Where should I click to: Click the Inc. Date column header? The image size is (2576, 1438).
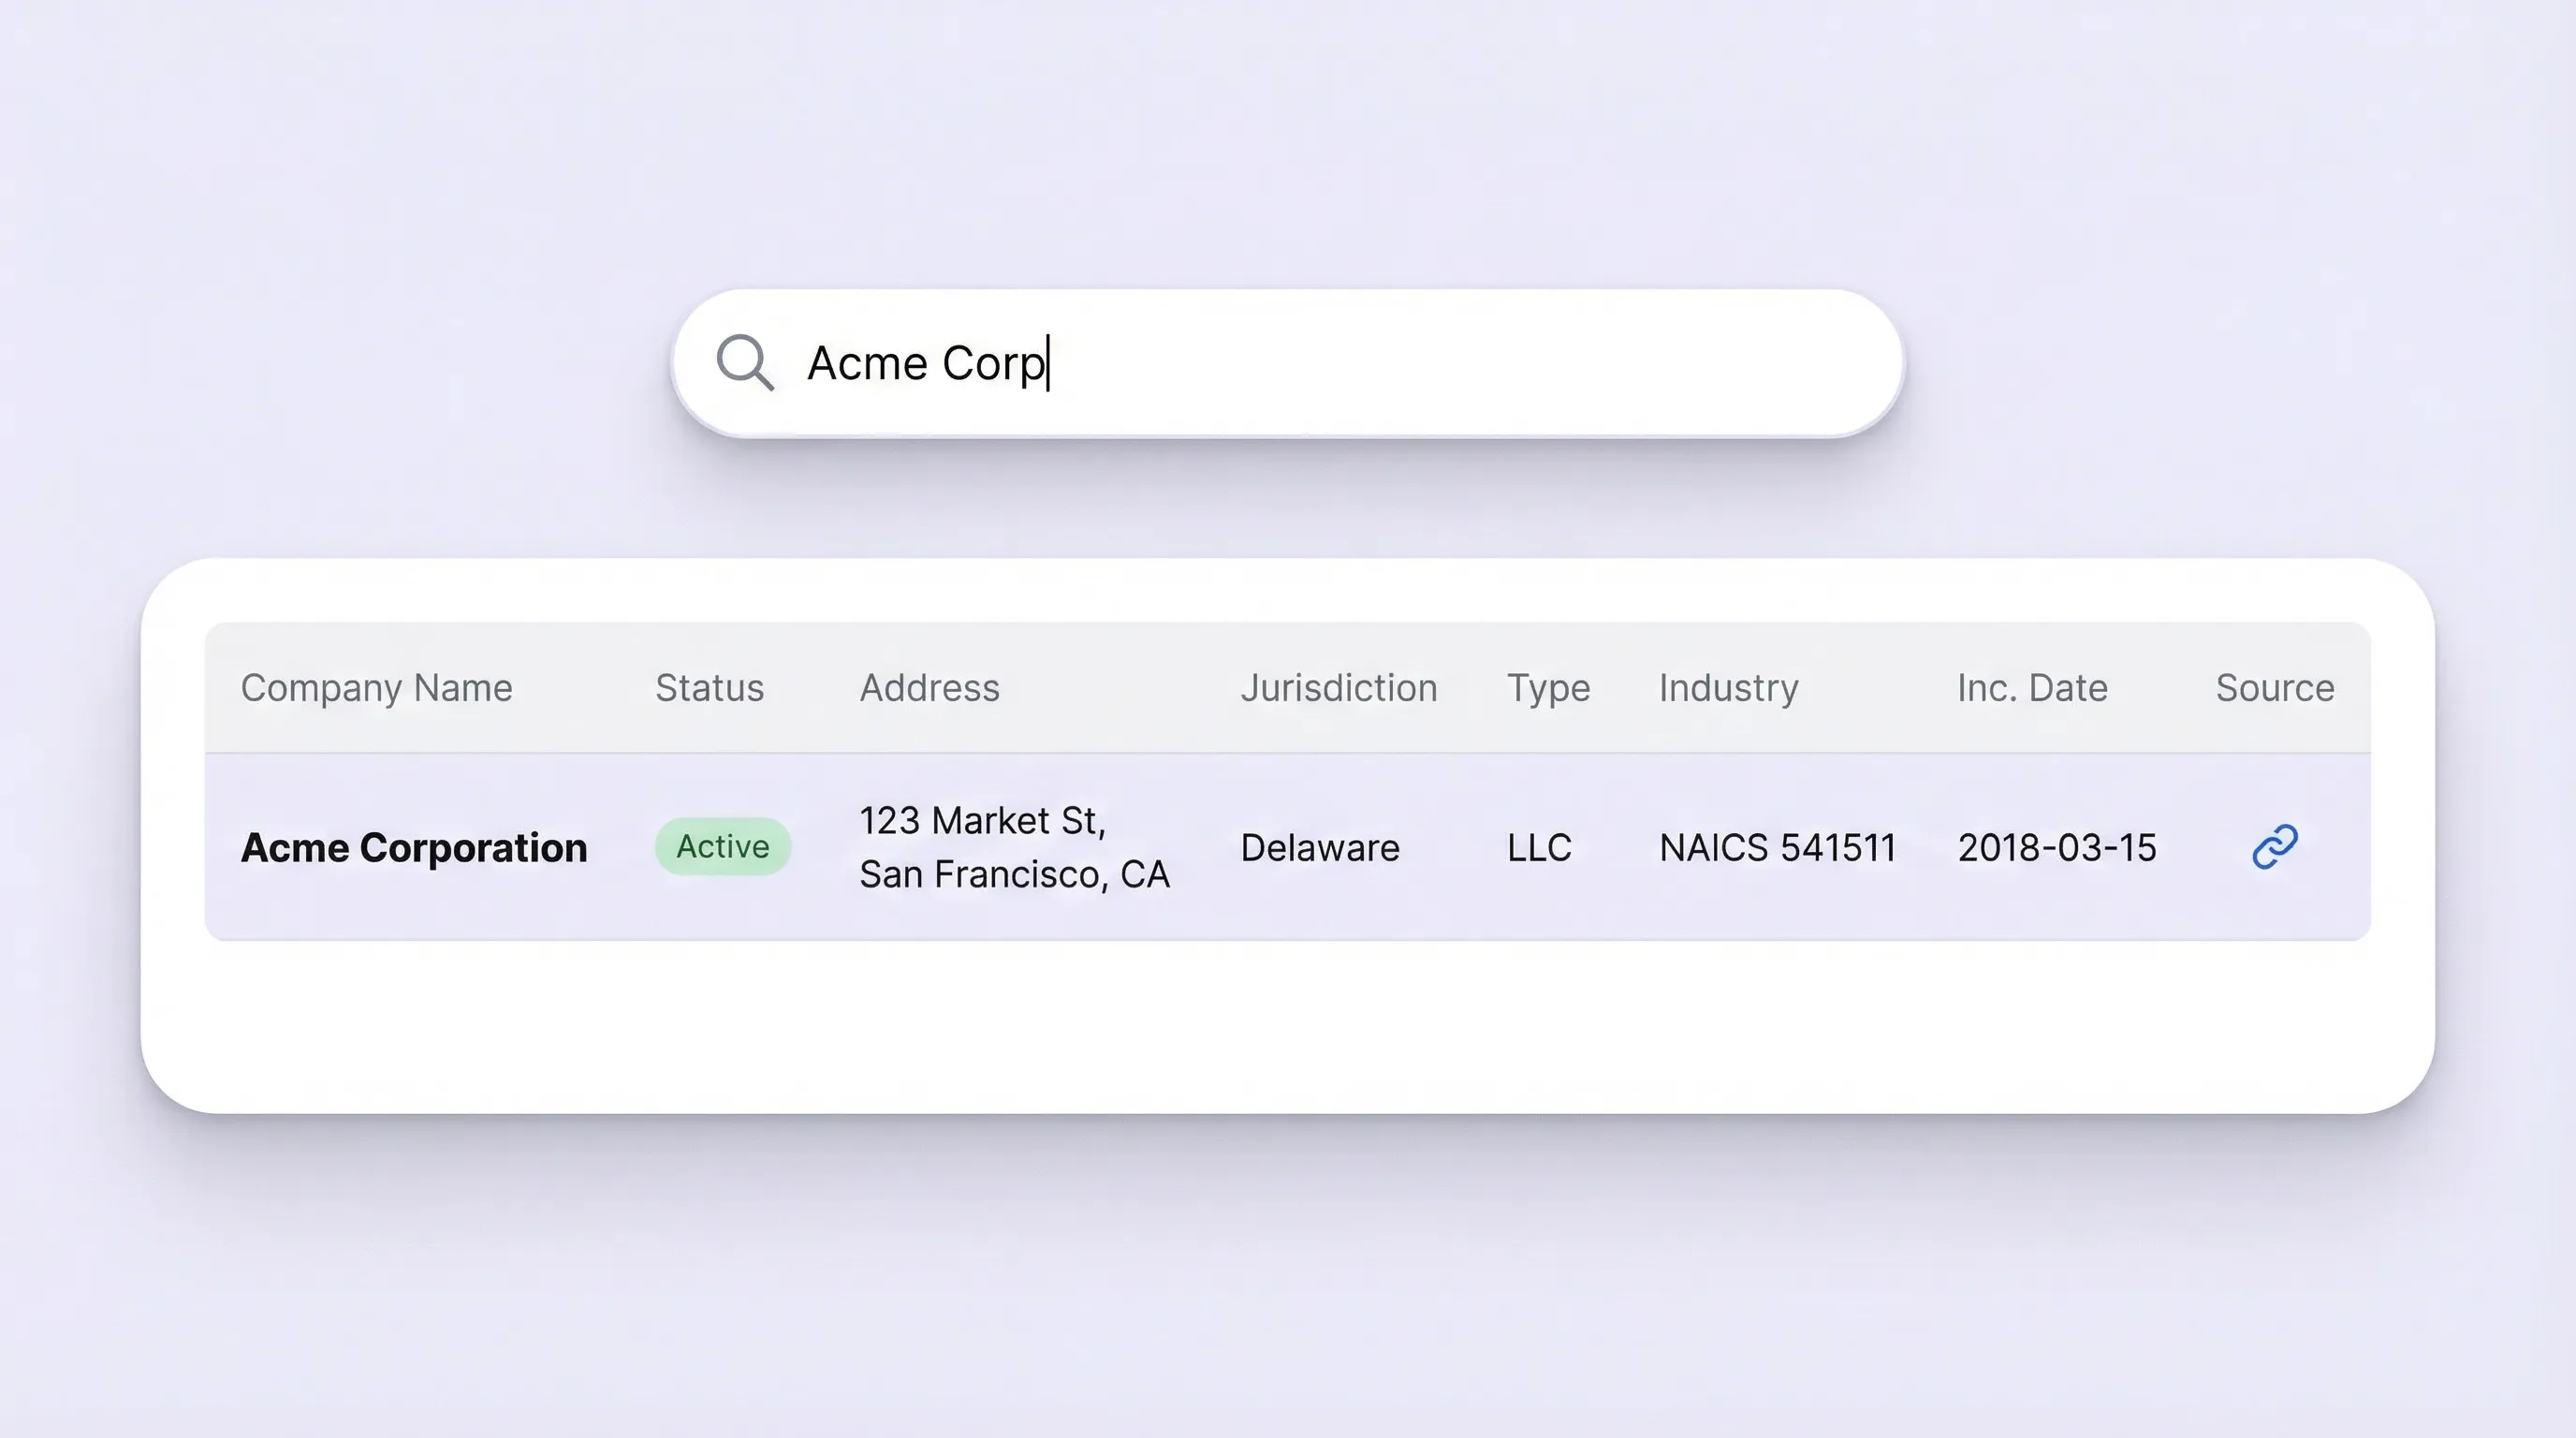2032,688
